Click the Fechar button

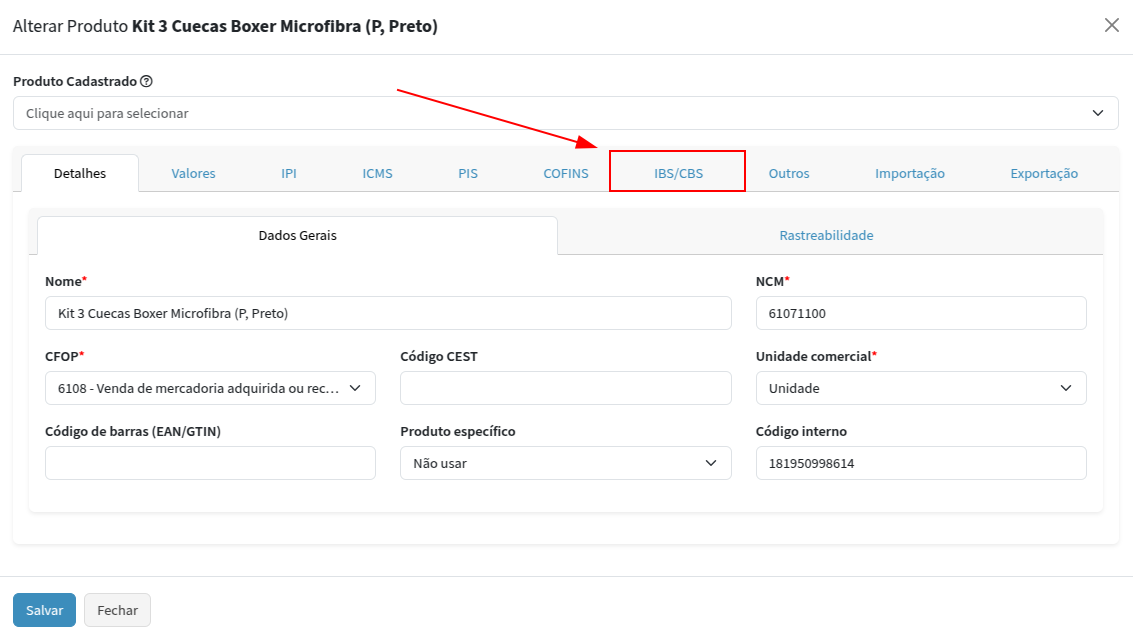(x=117, y=610)
